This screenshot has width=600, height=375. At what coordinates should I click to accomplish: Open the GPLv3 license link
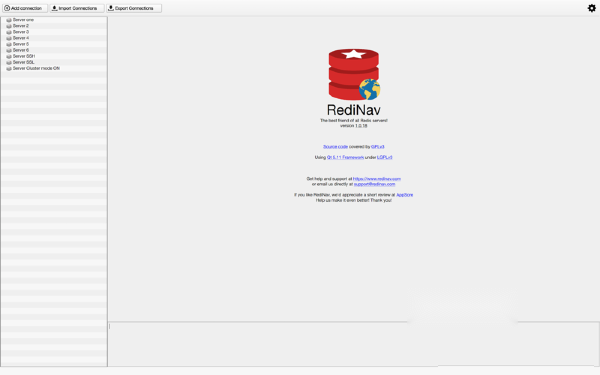pos(377,147)
